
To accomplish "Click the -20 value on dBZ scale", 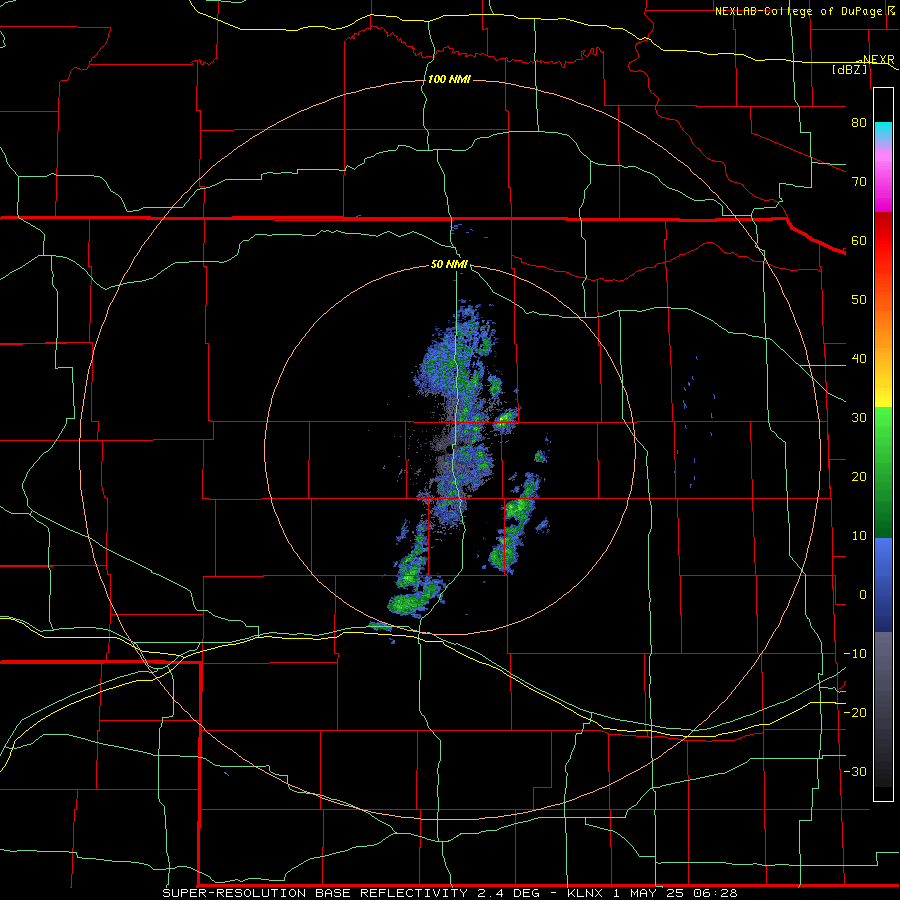I will click(855, 713).
